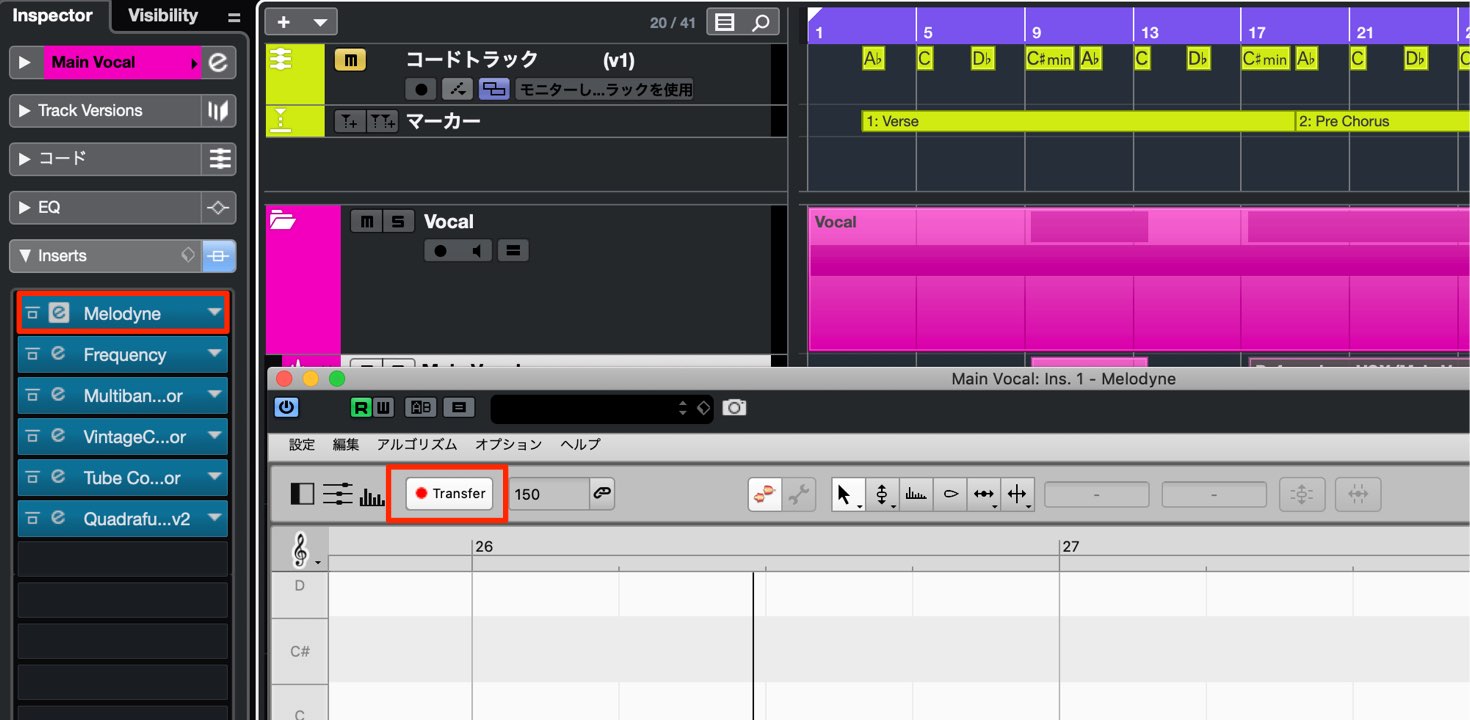
Task: Open the Multiband insert slot dropdown arrow
Action: pyautogui.click(x=214, y=395)
